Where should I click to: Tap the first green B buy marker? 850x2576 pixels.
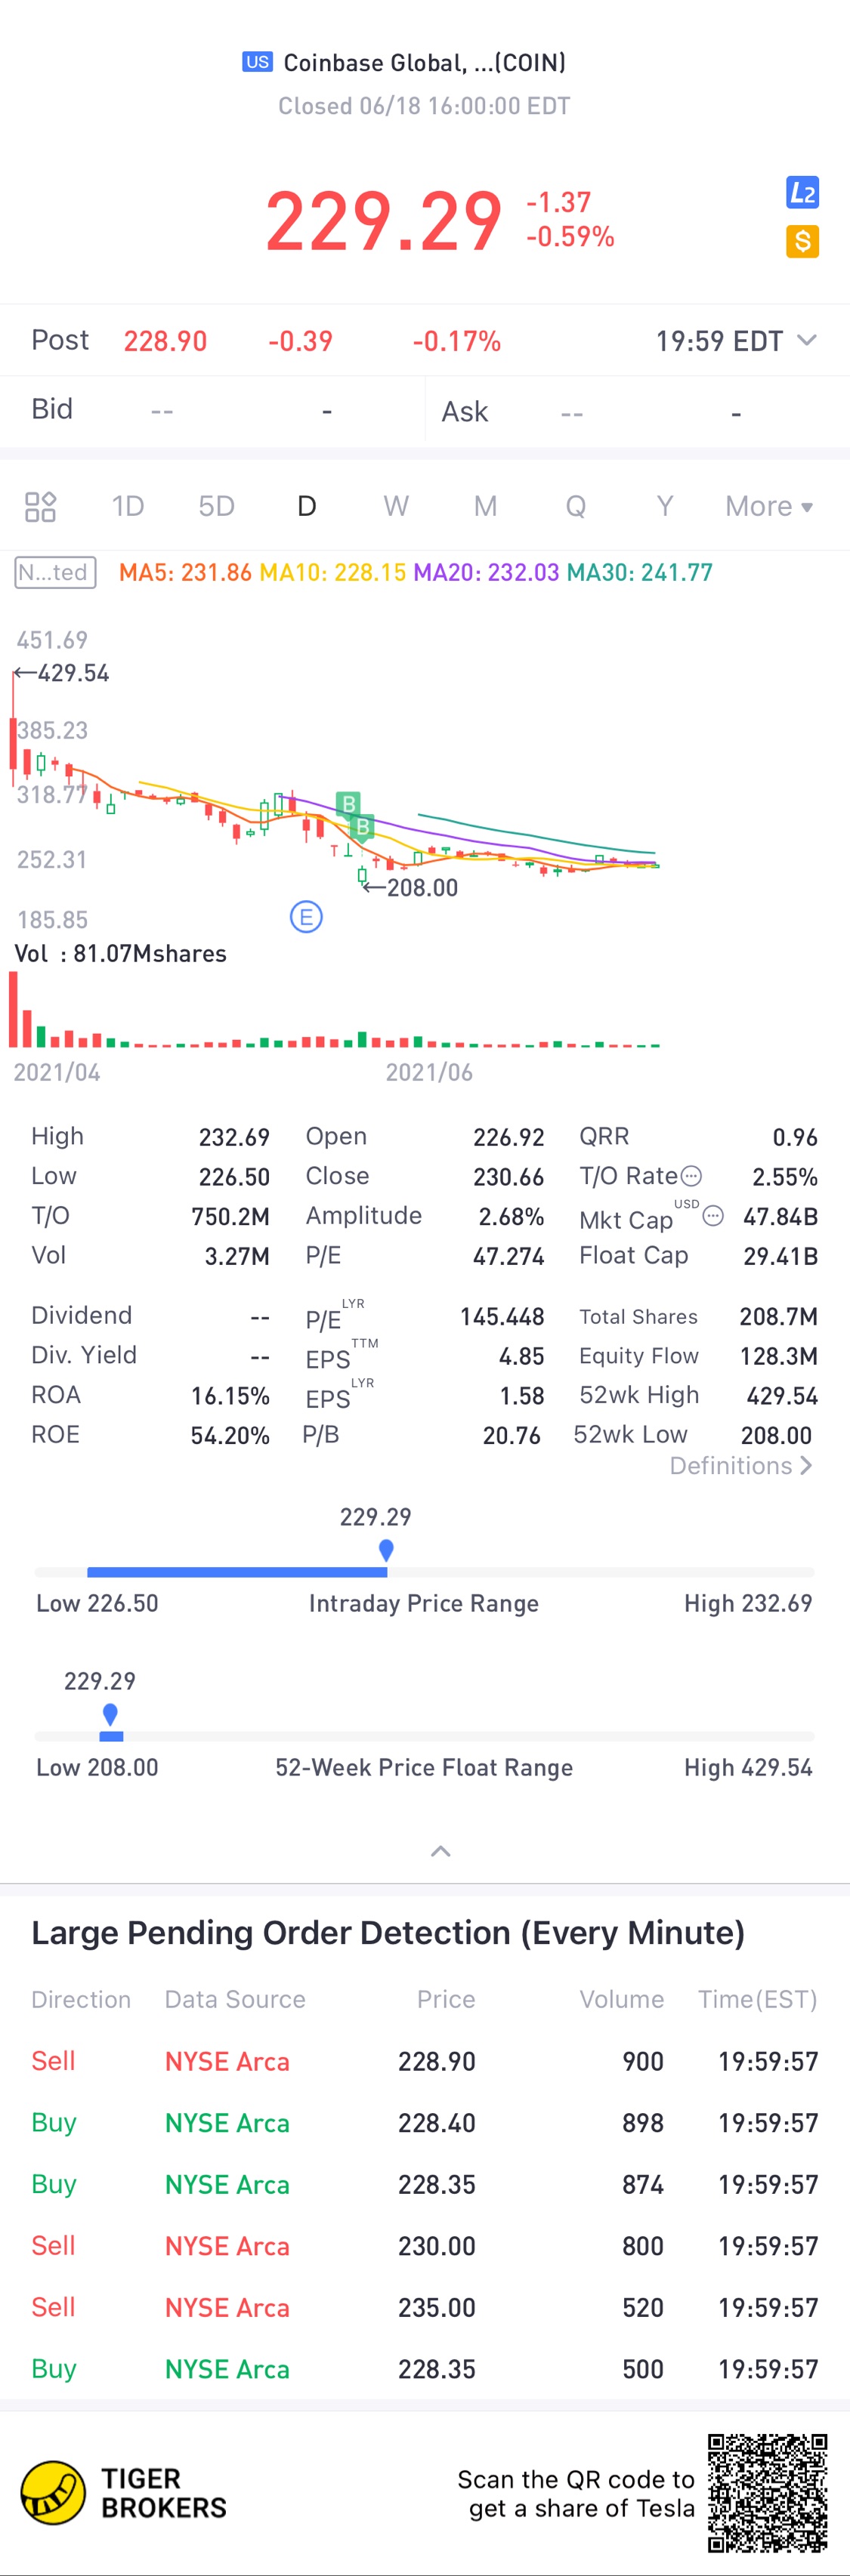(348, 804)
